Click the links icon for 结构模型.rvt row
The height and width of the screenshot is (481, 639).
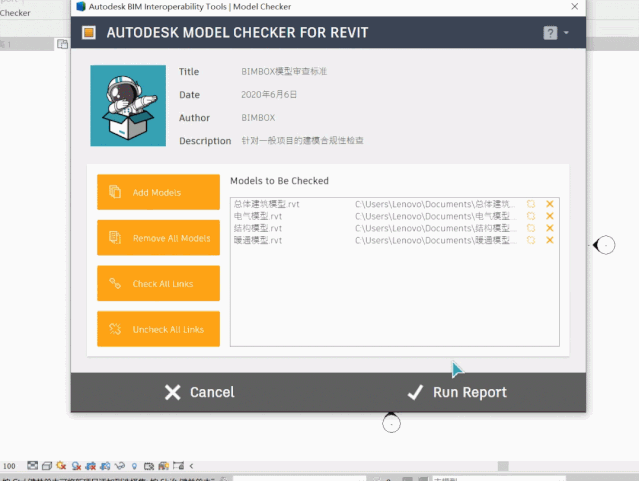[x=531, y=228]
